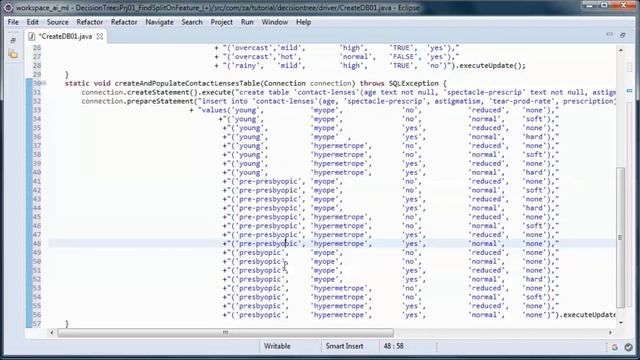Click line number 56 in the gutter
The width and height of the screenshot is (640, 360).
tap(37, 315)
